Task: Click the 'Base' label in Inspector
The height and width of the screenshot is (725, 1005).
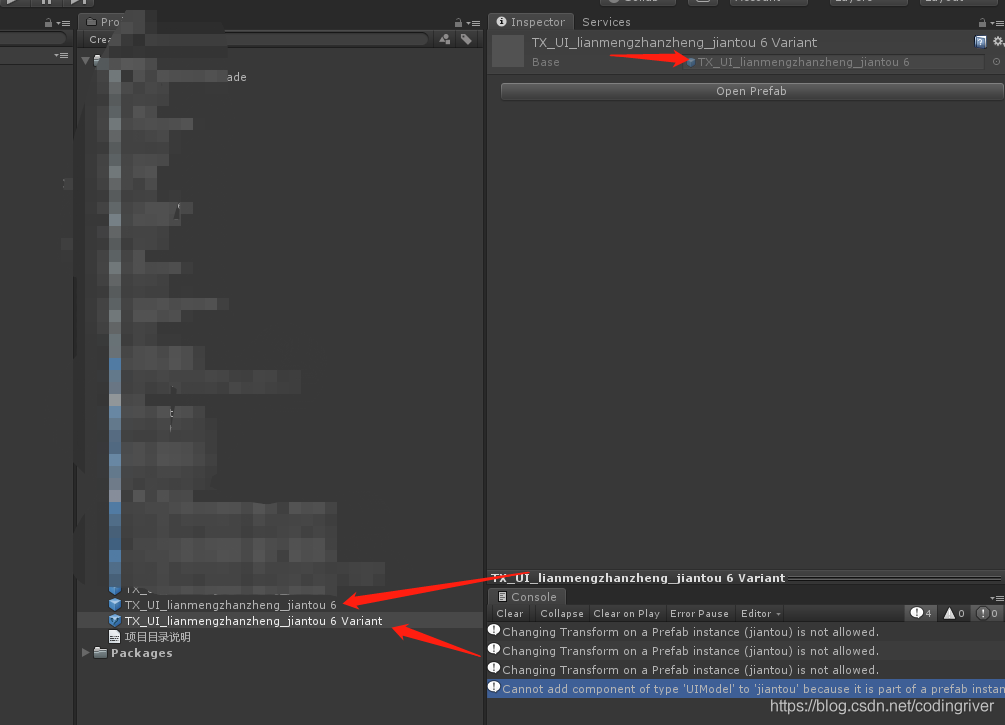Action: click(x=545, y=62)
